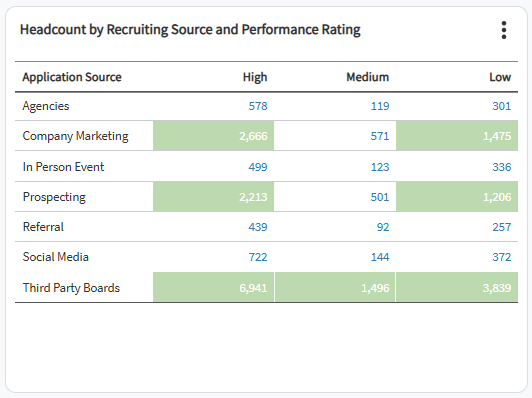This screenshot has width=532, height=398.
Task: Select Company Marketing High cell 2,666
Action: pos(213,136)
